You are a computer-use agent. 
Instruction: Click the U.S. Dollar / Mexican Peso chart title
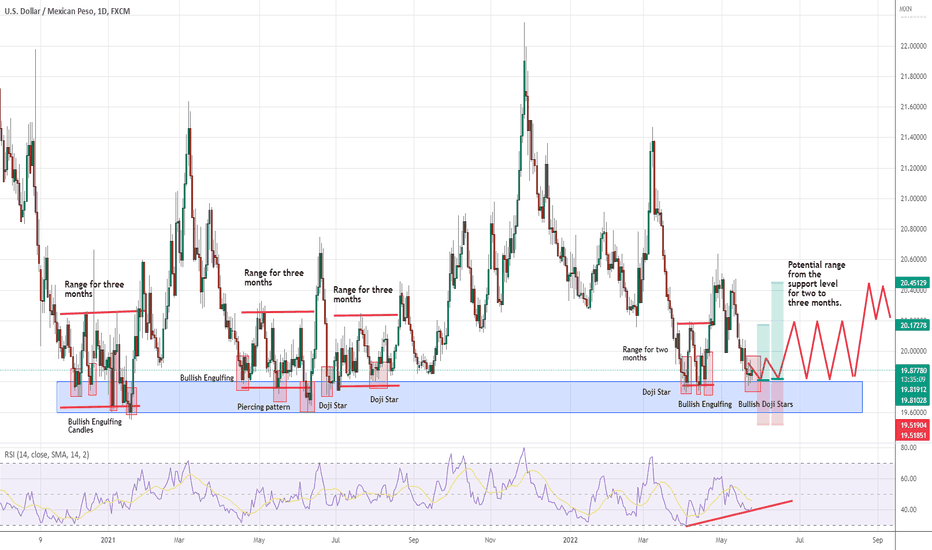coord(67,11)
